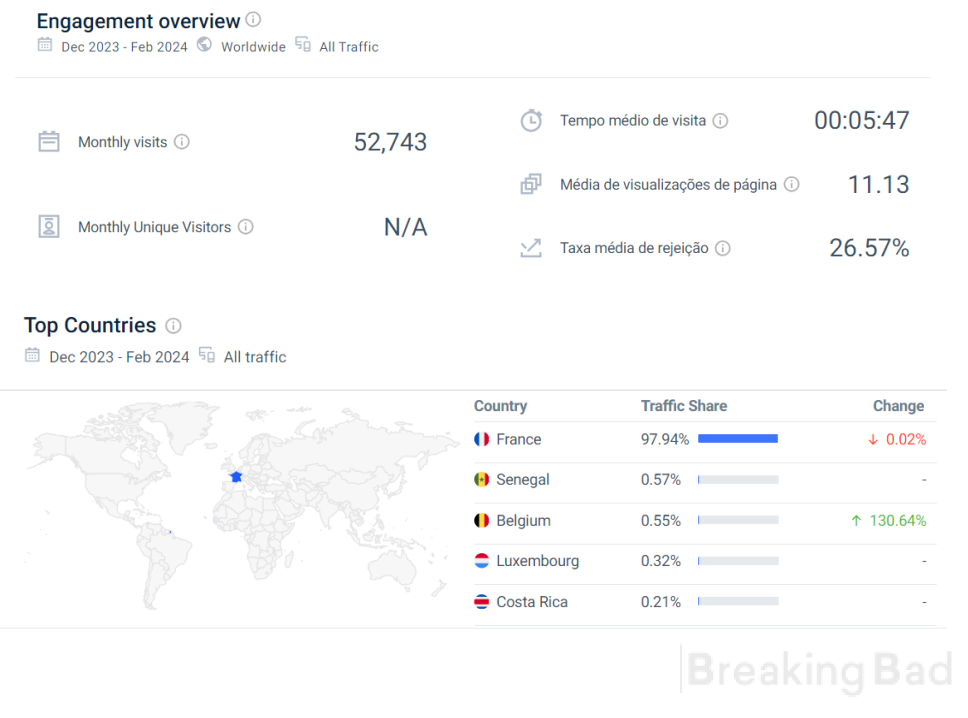Click France's blue traffic share bar

(x=738, y=439)
